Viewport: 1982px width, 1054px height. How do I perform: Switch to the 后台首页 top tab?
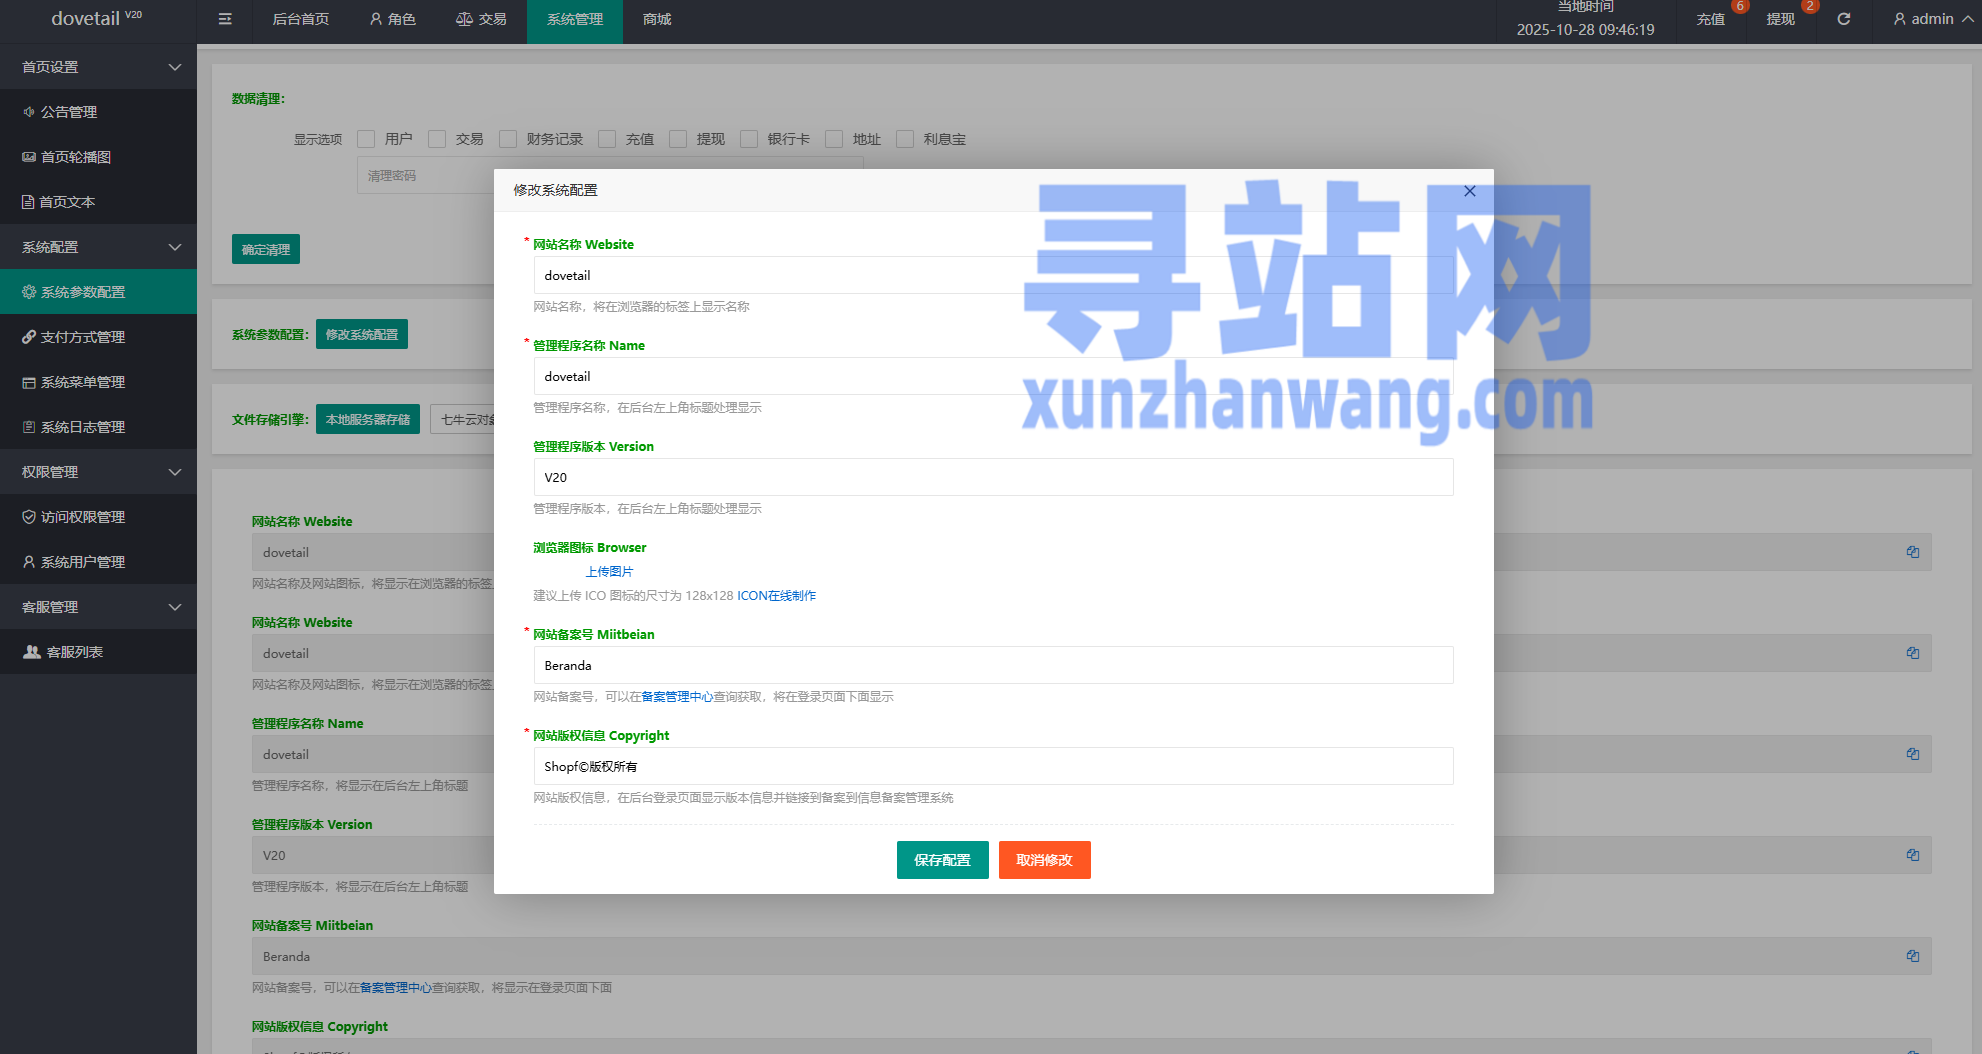click(301, 19)
